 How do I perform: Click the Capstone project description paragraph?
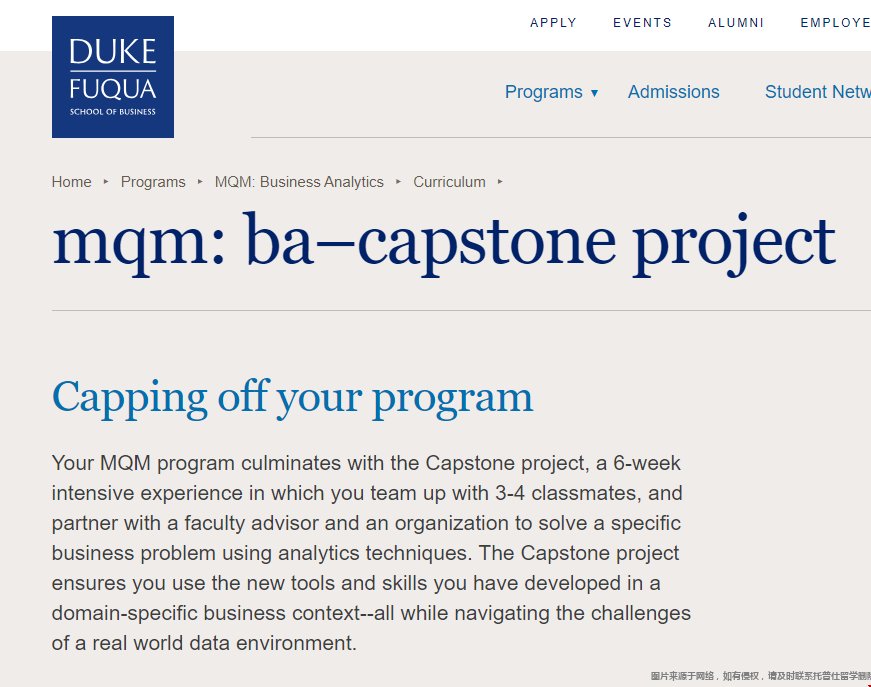click(x=371, y=553)
